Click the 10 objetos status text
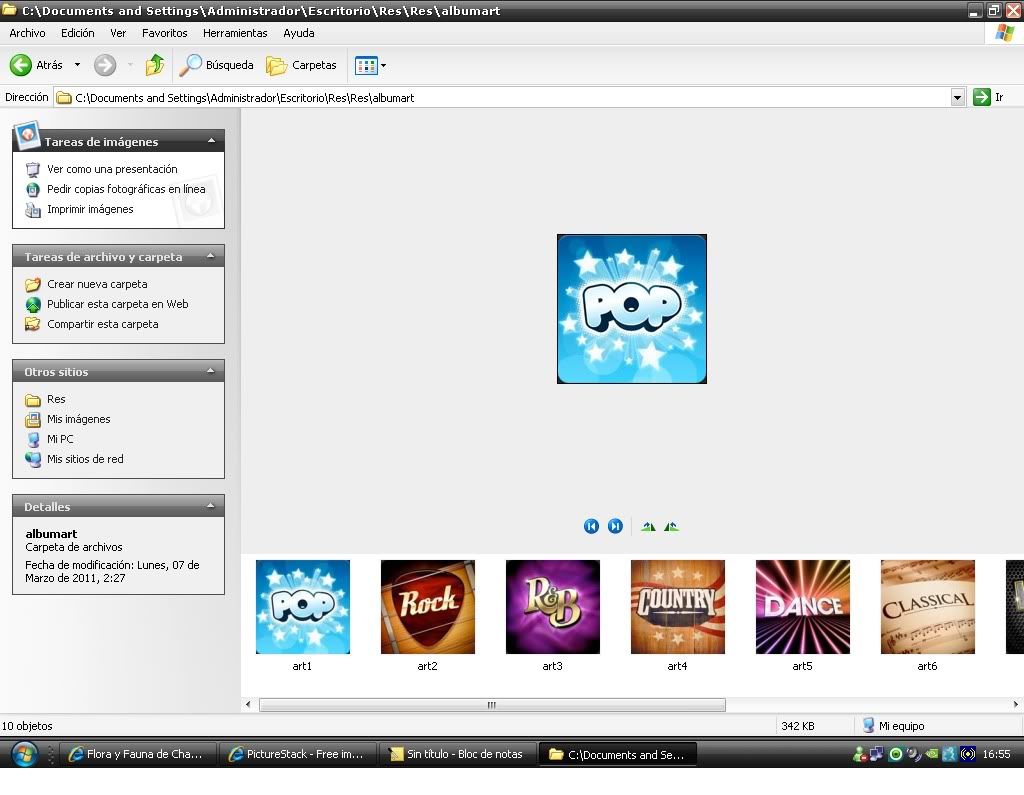This screenshot has width=1024, height=795. (x=27, y=726)
